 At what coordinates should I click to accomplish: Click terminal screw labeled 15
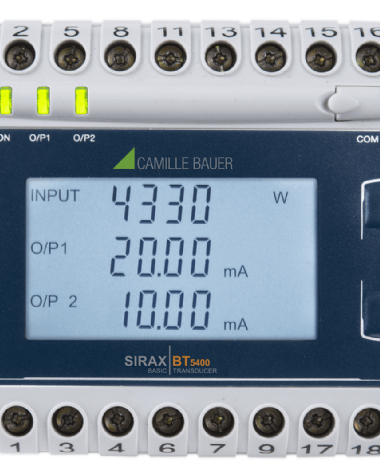pos(321,57)
